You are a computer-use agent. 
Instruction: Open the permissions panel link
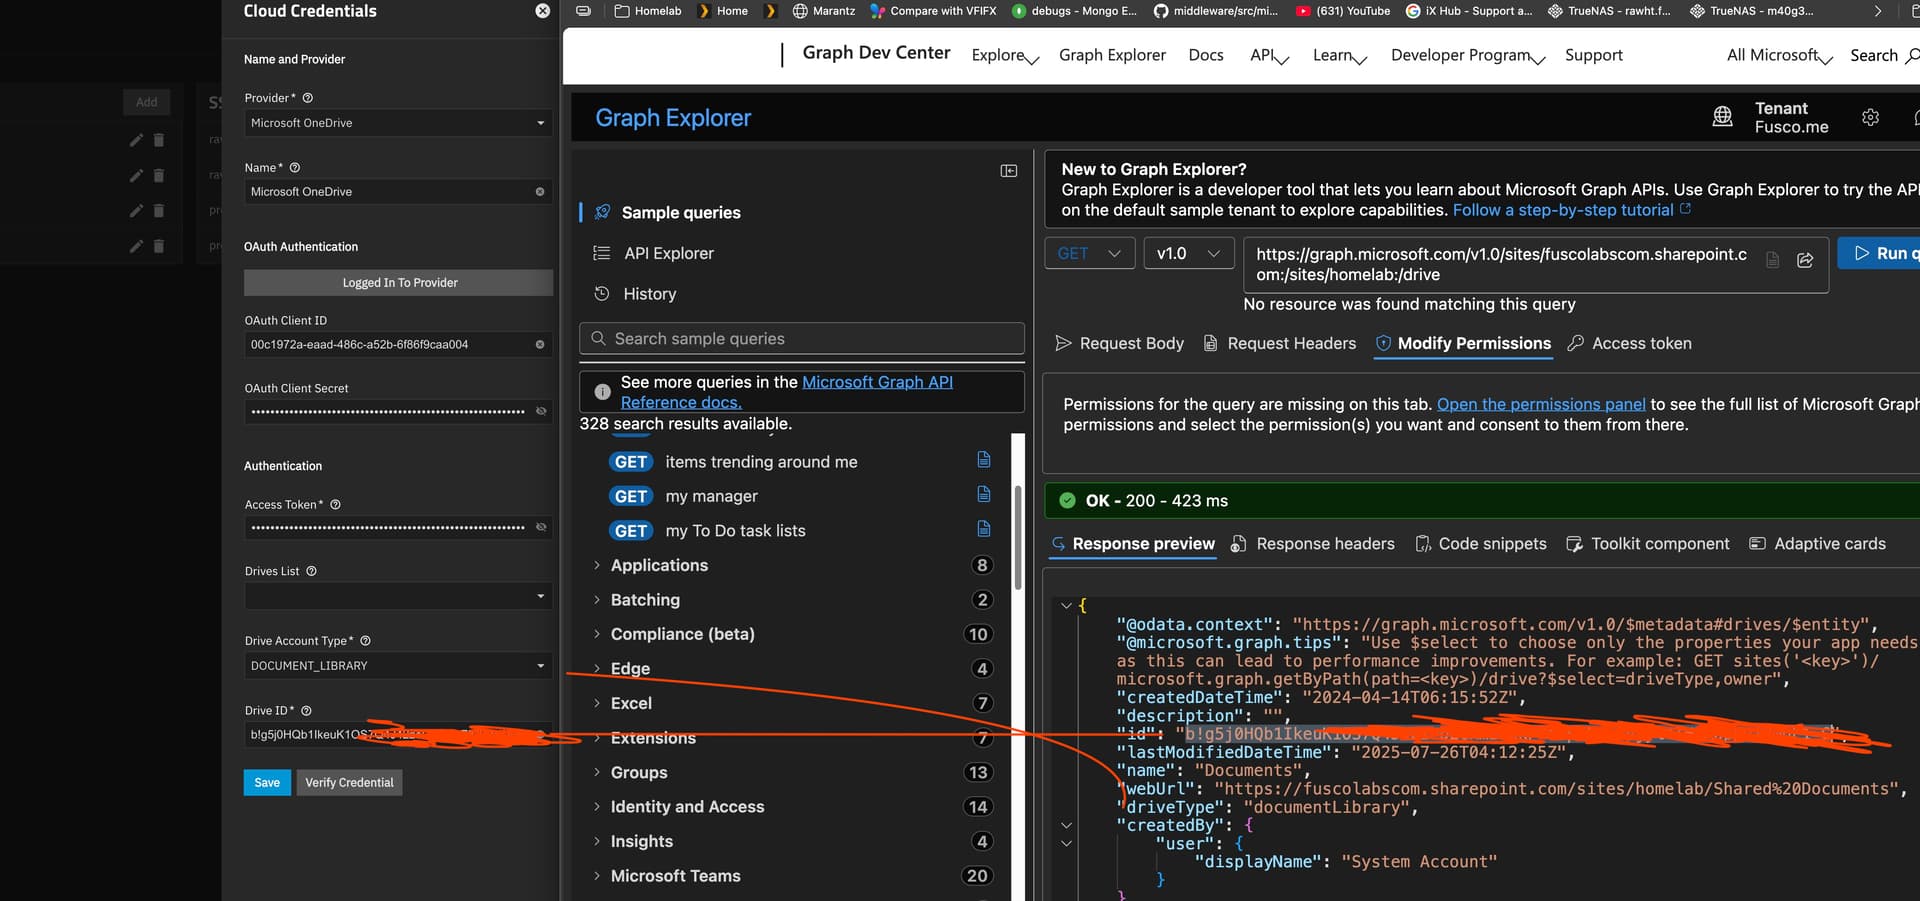pos(1540,405)
